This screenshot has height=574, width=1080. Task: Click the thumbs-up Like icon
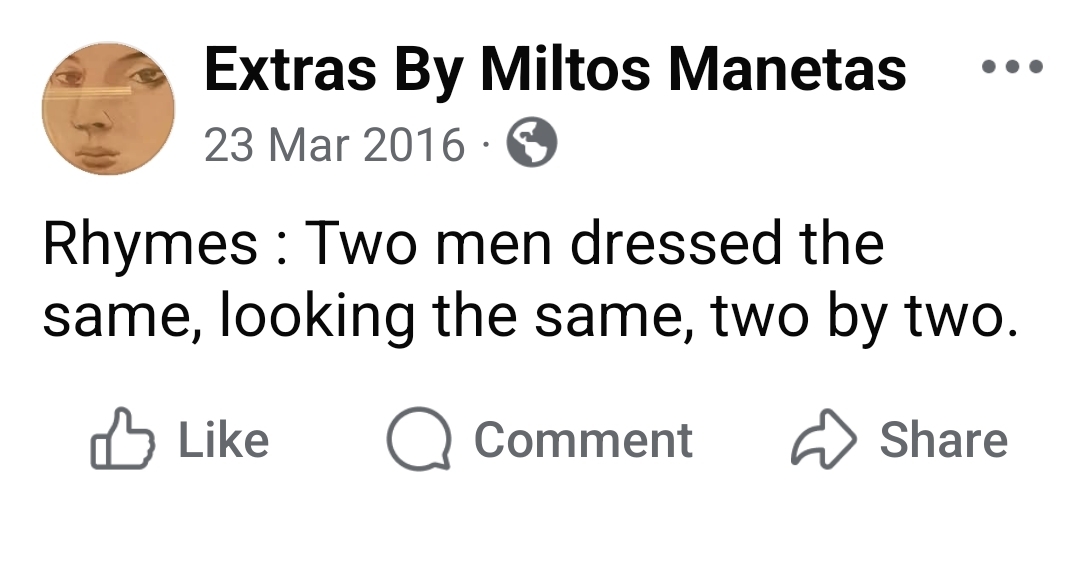pos(123,440)
